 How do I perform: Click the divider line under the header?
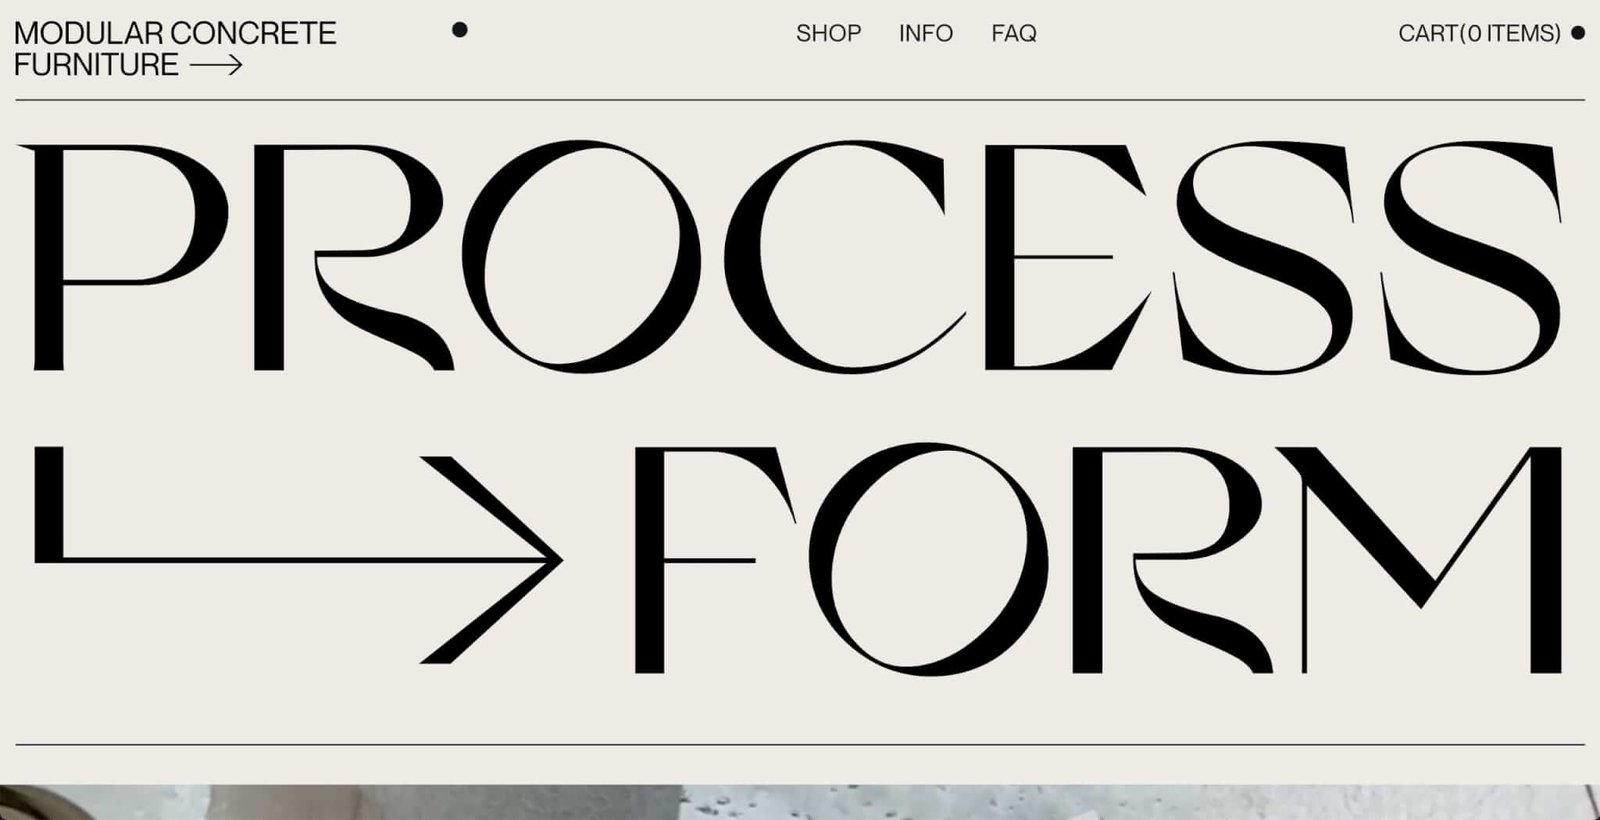[800, 100]
